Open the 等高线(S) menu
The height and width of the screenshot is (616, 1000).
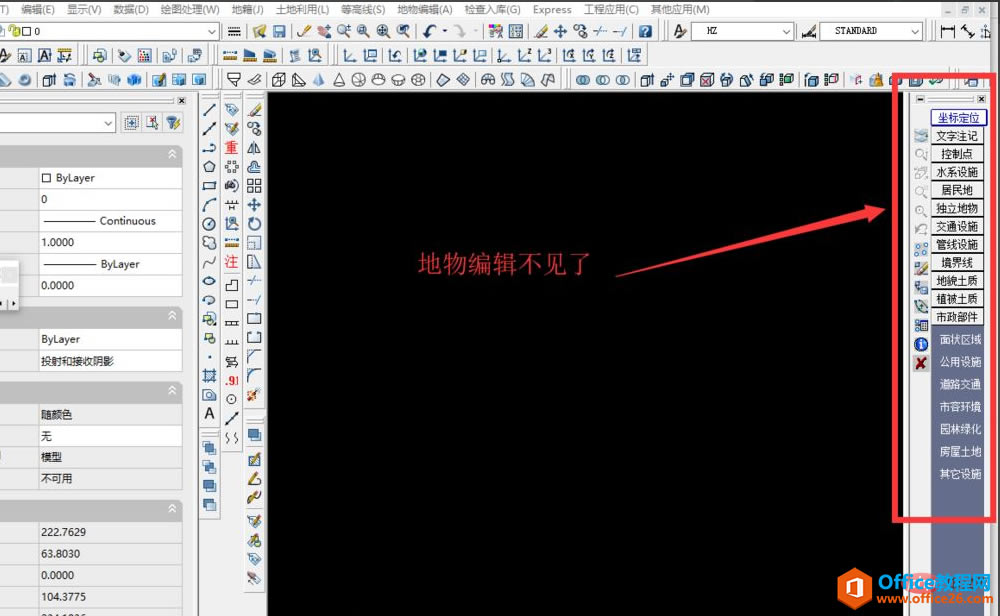[x=363, y=10]
